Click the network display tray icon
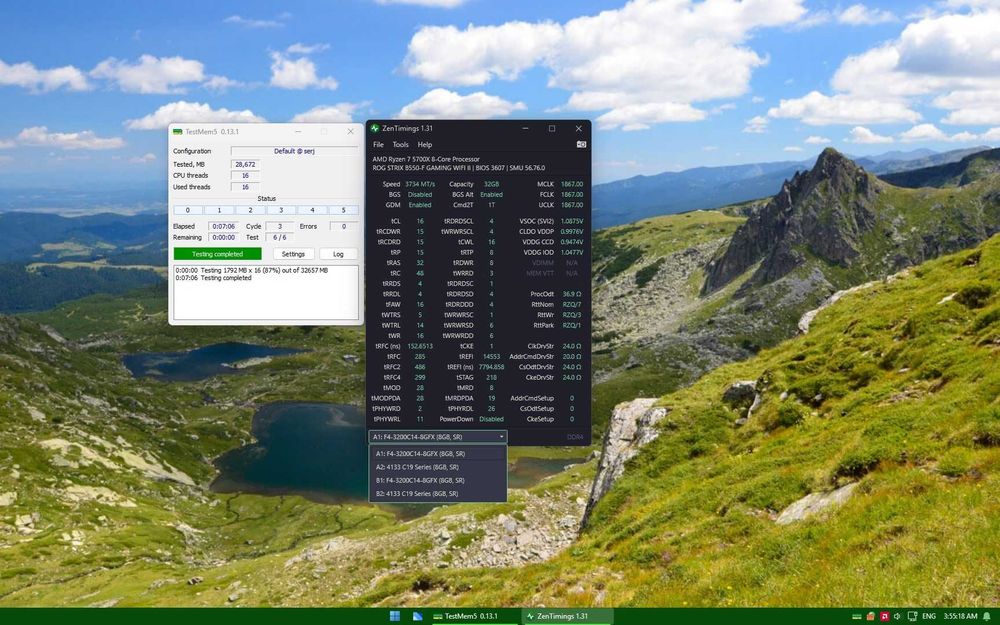Screen dimensions: 1000x625 pyautogui.click(x=913, y=616)
